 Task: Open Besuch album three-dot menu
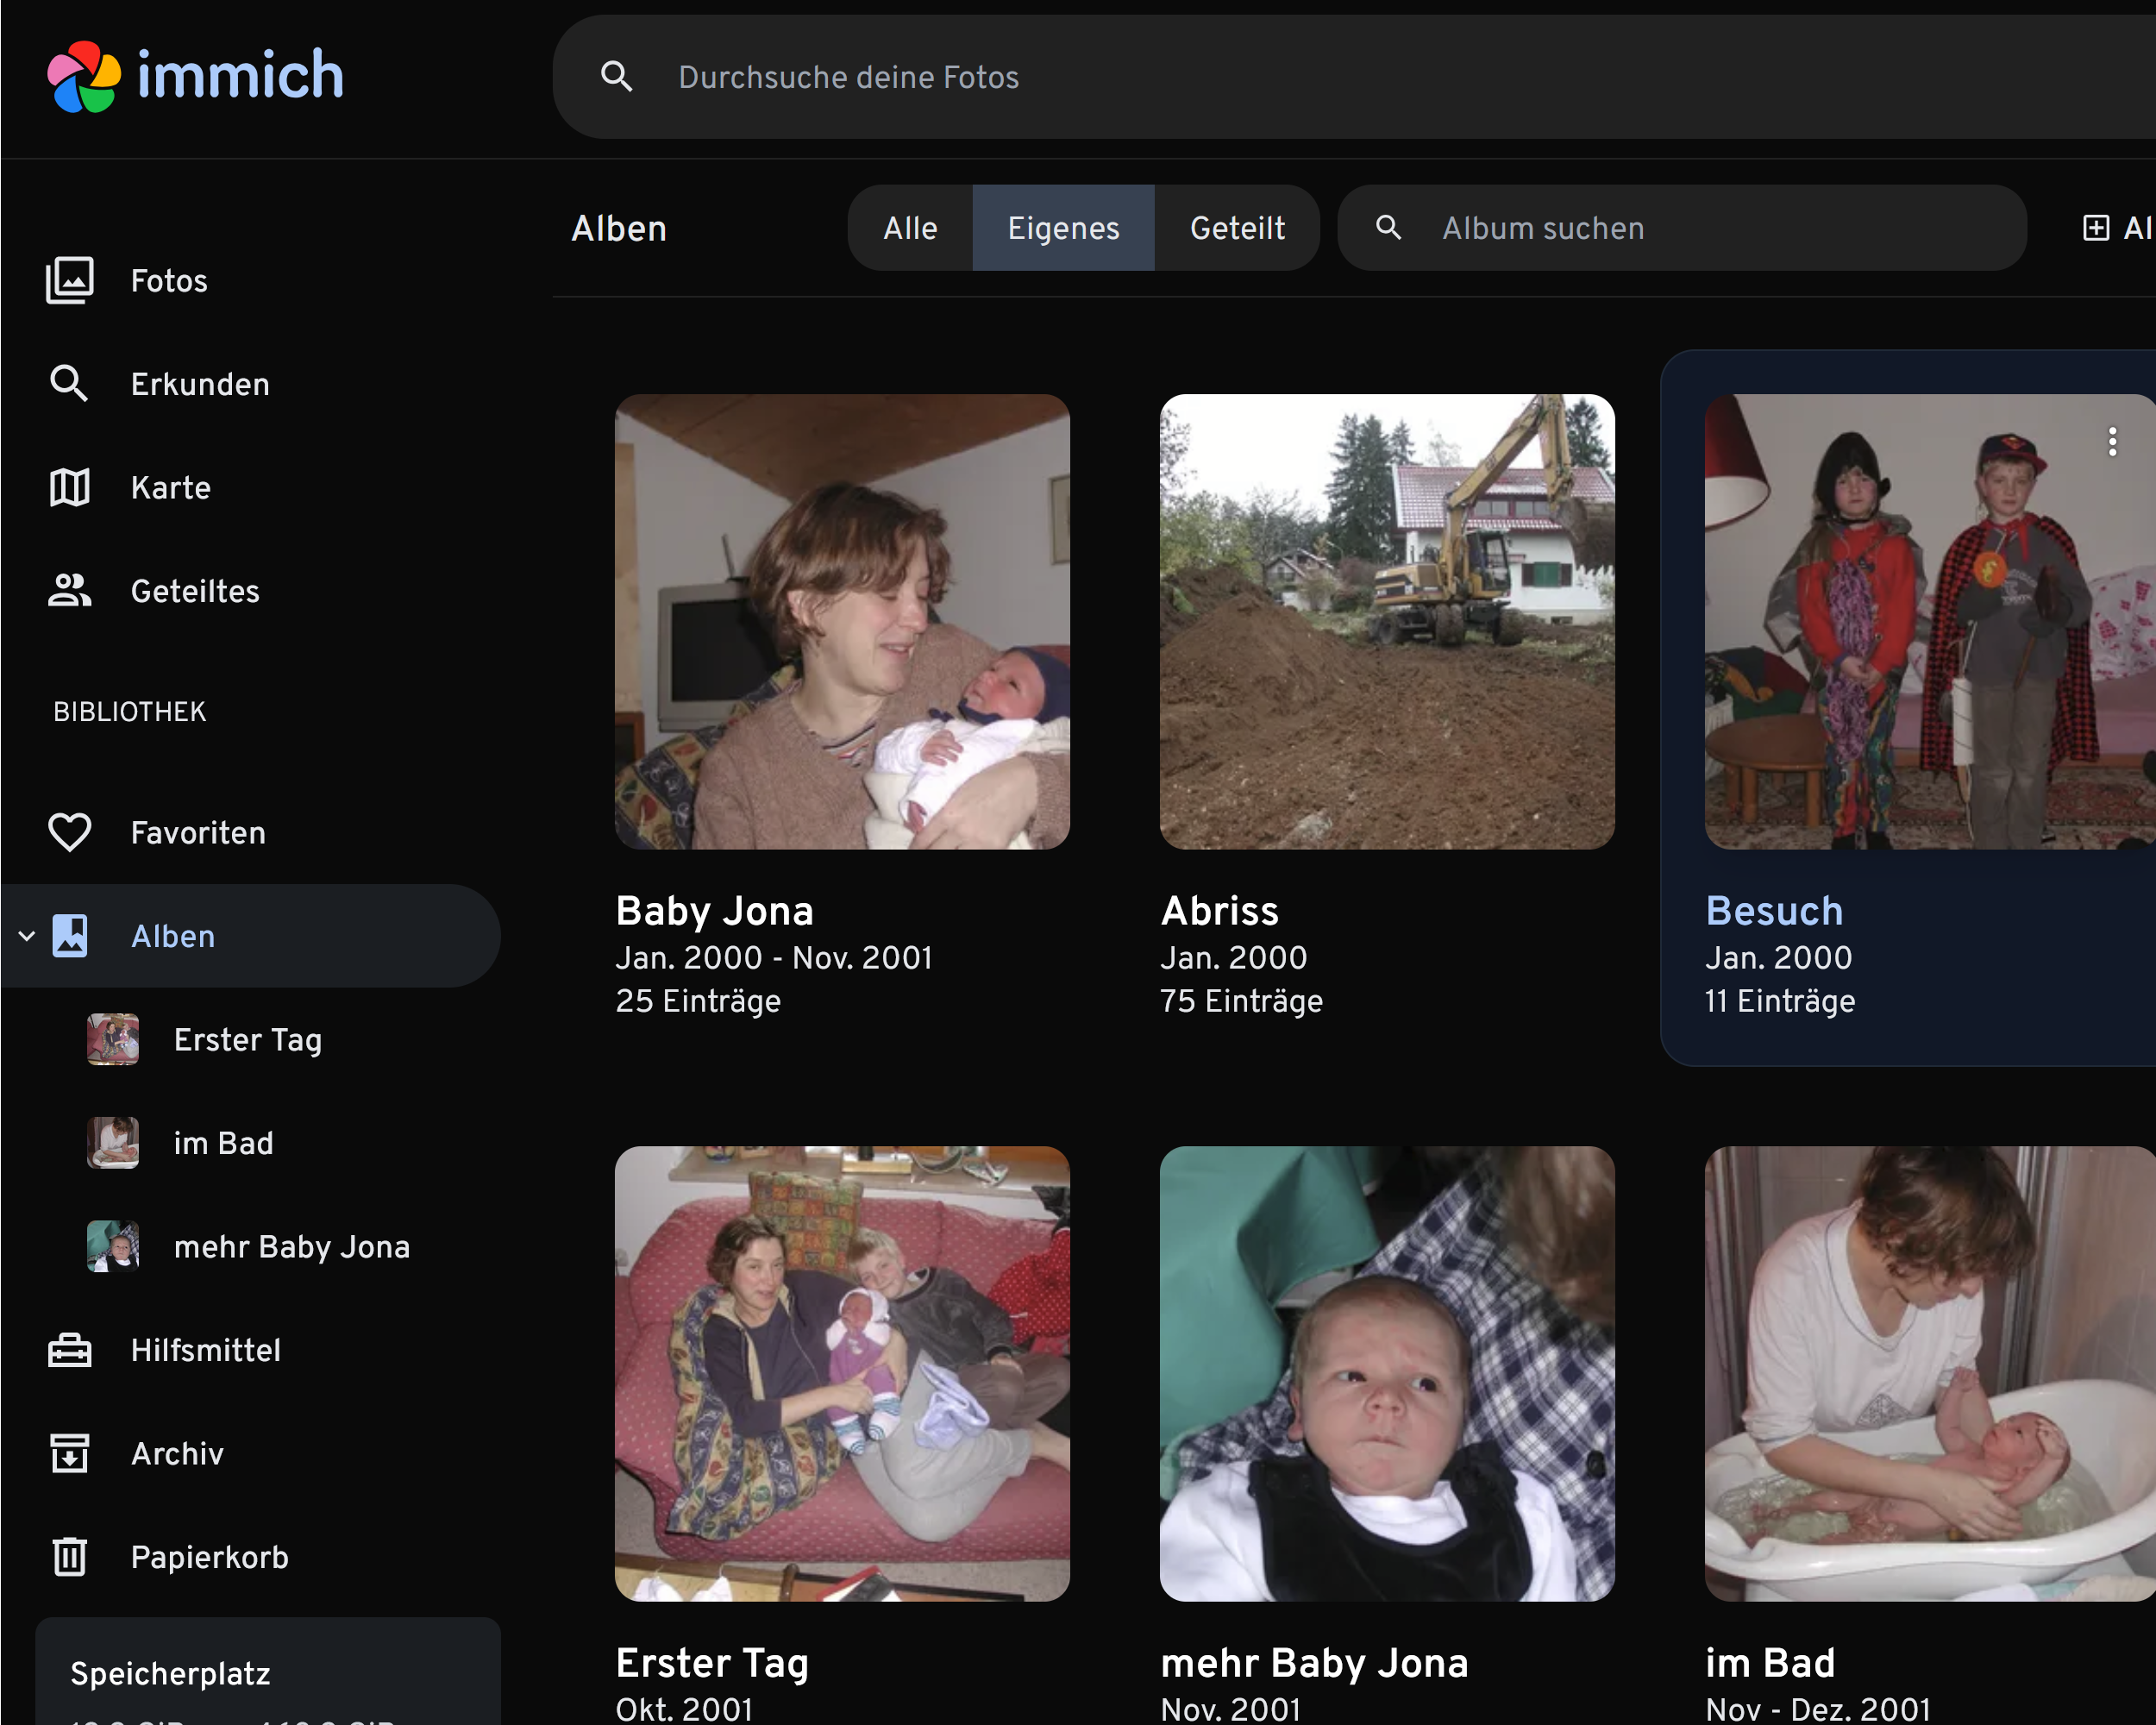point(2112,441)
